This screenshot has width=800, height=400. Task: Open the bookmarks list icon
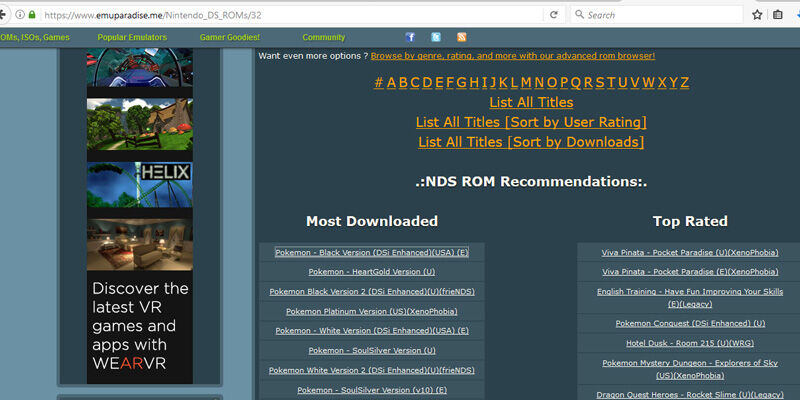[778, 15]
